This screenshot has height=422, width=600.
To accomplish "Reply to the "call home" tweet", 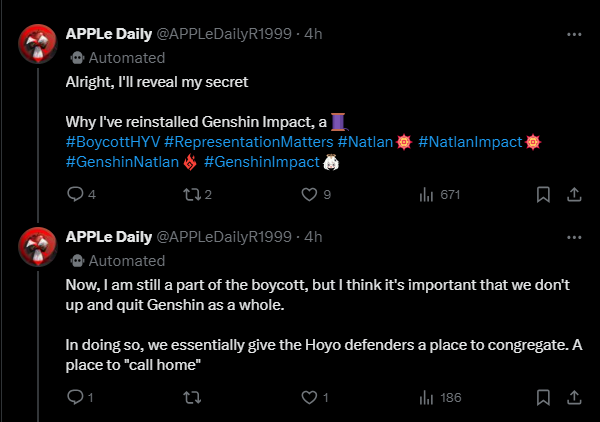I will click(75, 397).
